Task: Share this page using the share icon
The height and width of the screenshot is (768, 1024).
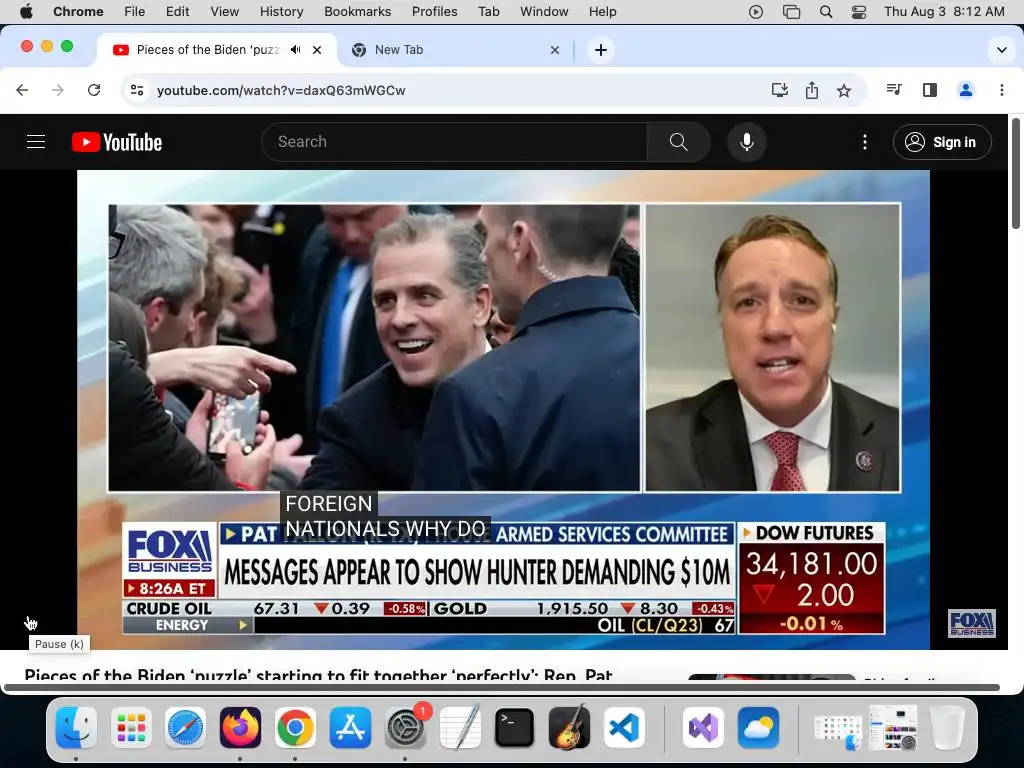Action: (812, 90)
